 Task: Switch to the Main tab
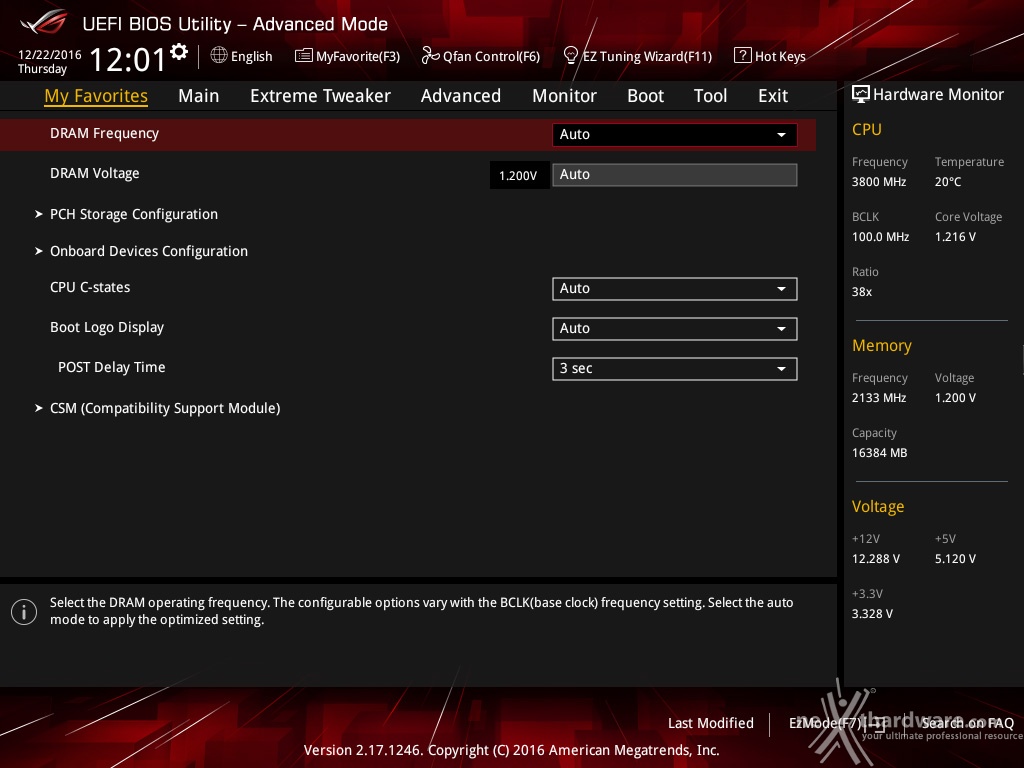tap(199, 96)
